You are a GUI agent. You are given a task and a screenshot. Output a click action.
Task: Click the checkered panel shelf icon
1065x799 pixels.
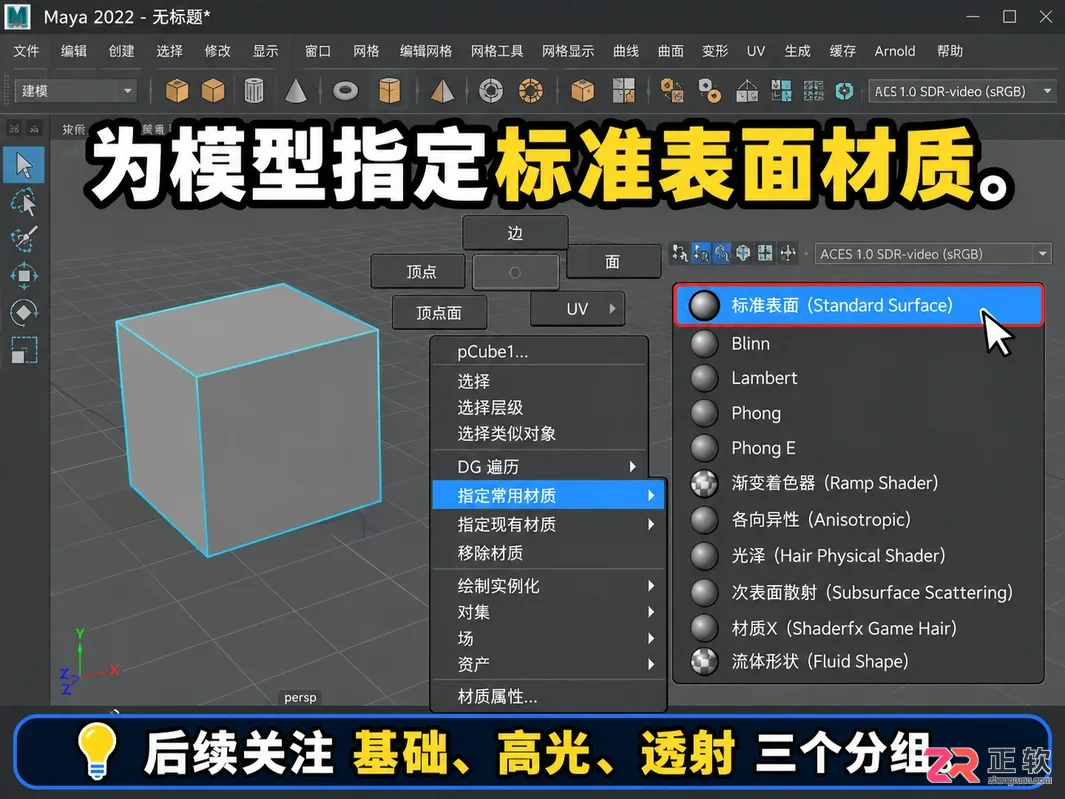click(623, 90)
